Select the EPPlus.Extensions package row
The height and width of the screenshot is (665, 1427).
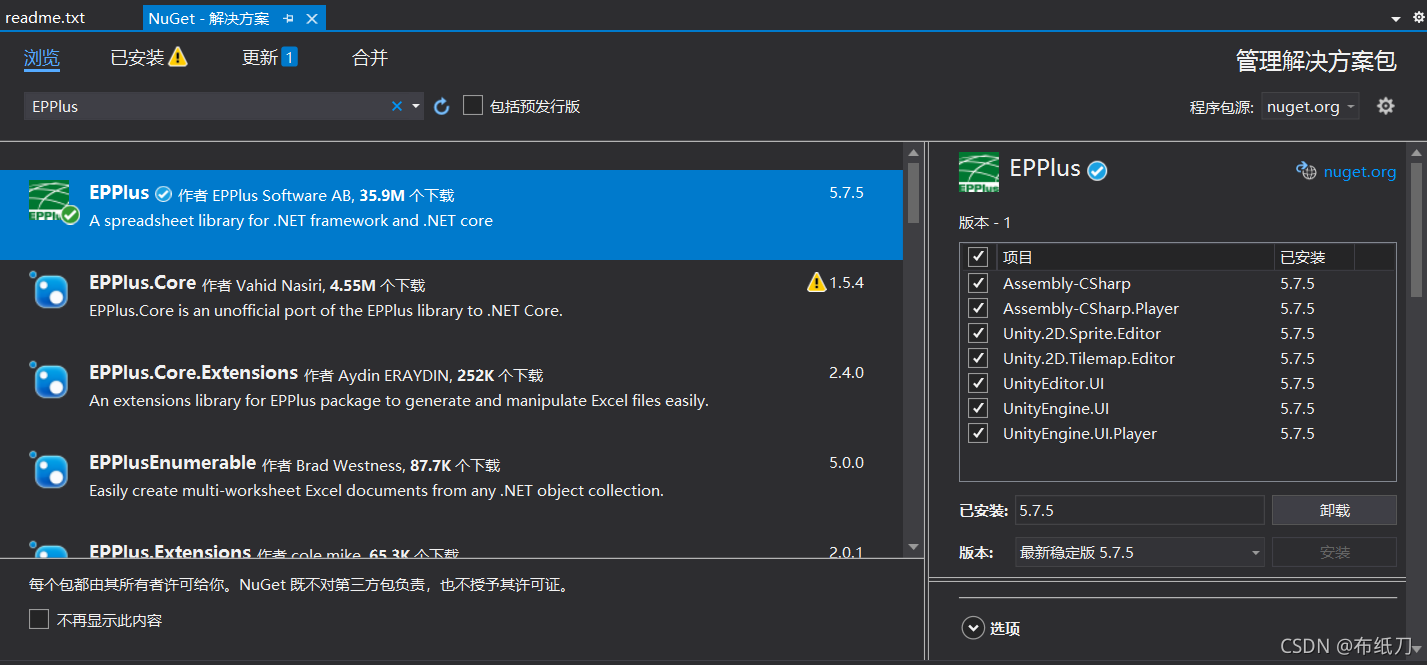(451, 544)
